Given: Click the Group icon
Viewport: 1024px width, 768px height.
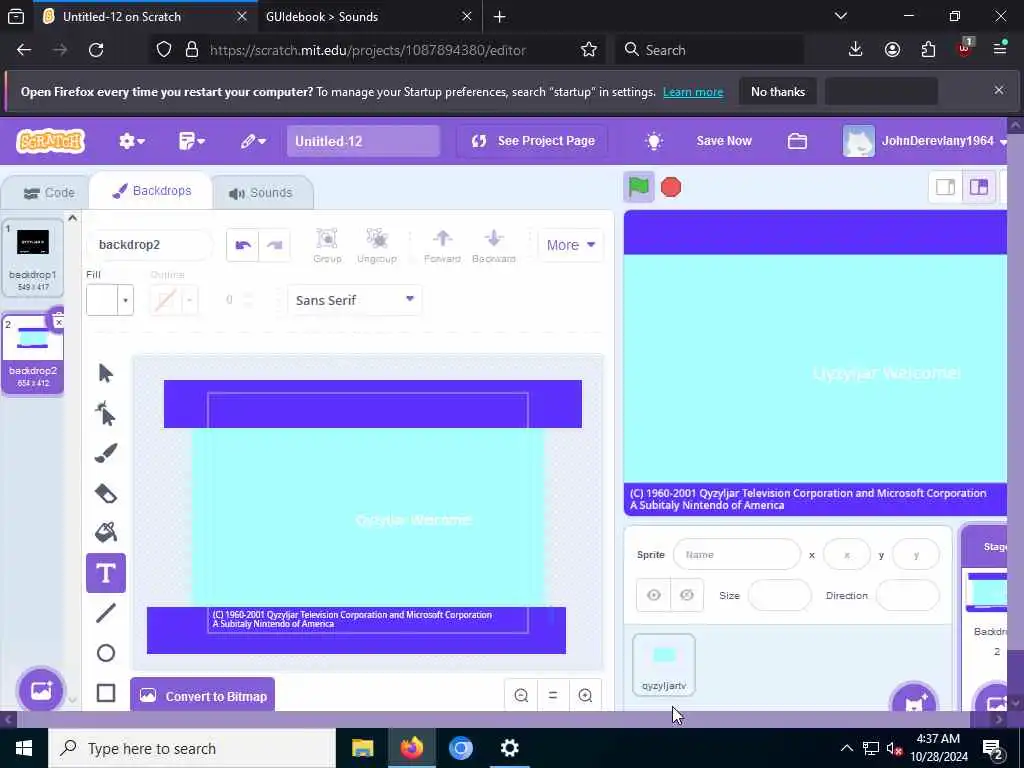Looking at the screenshot, I should 327,246.
